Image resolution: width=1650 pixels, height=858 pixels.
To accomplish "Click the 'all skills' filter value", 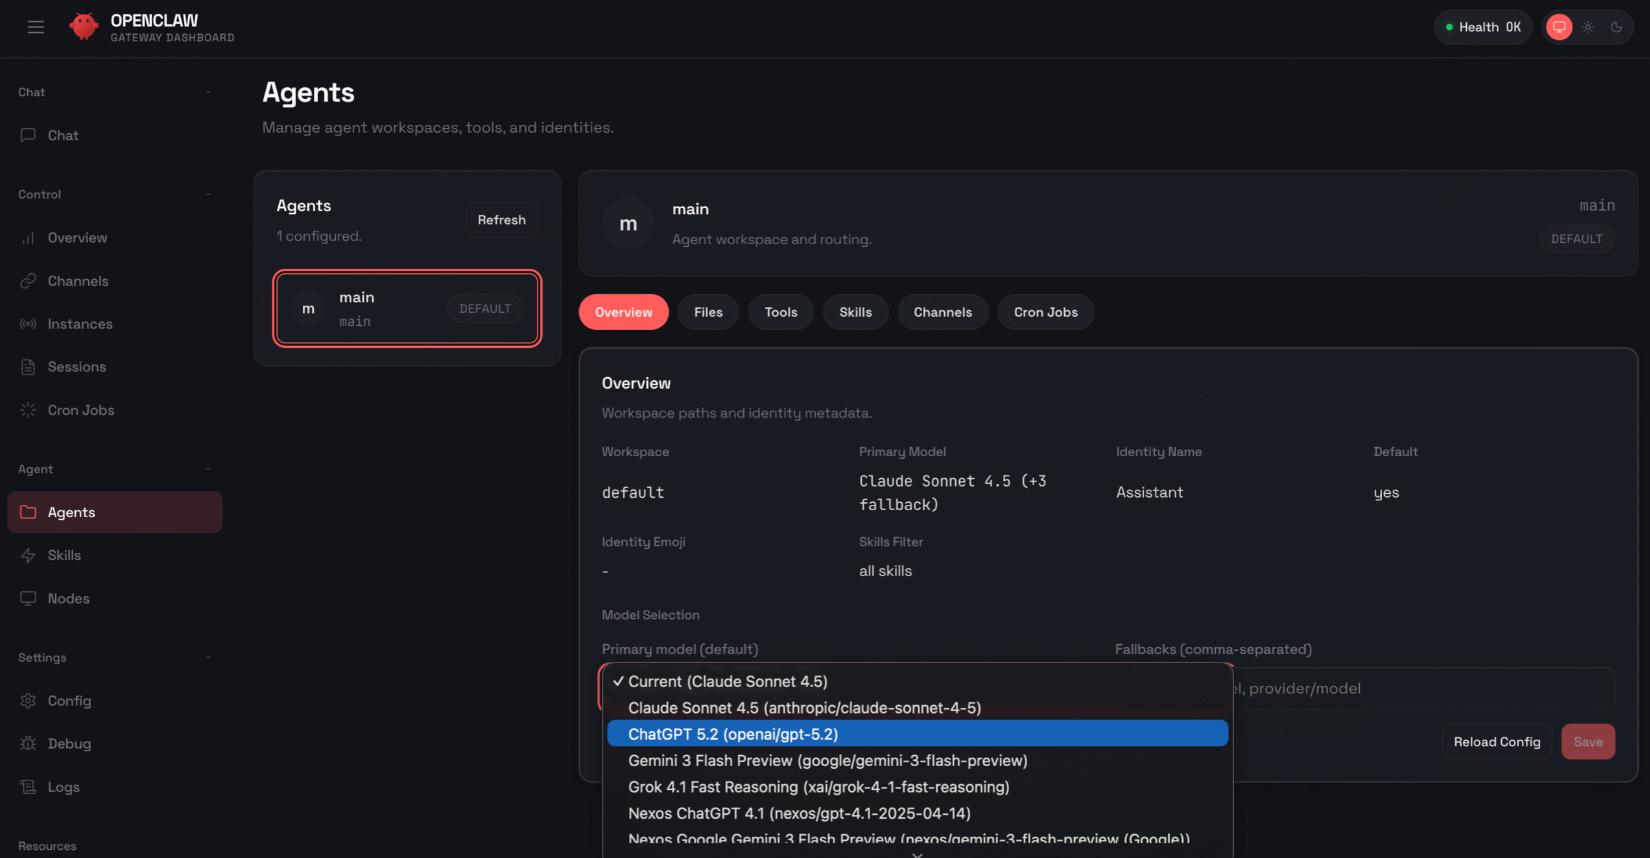I will tap(886, 571).
